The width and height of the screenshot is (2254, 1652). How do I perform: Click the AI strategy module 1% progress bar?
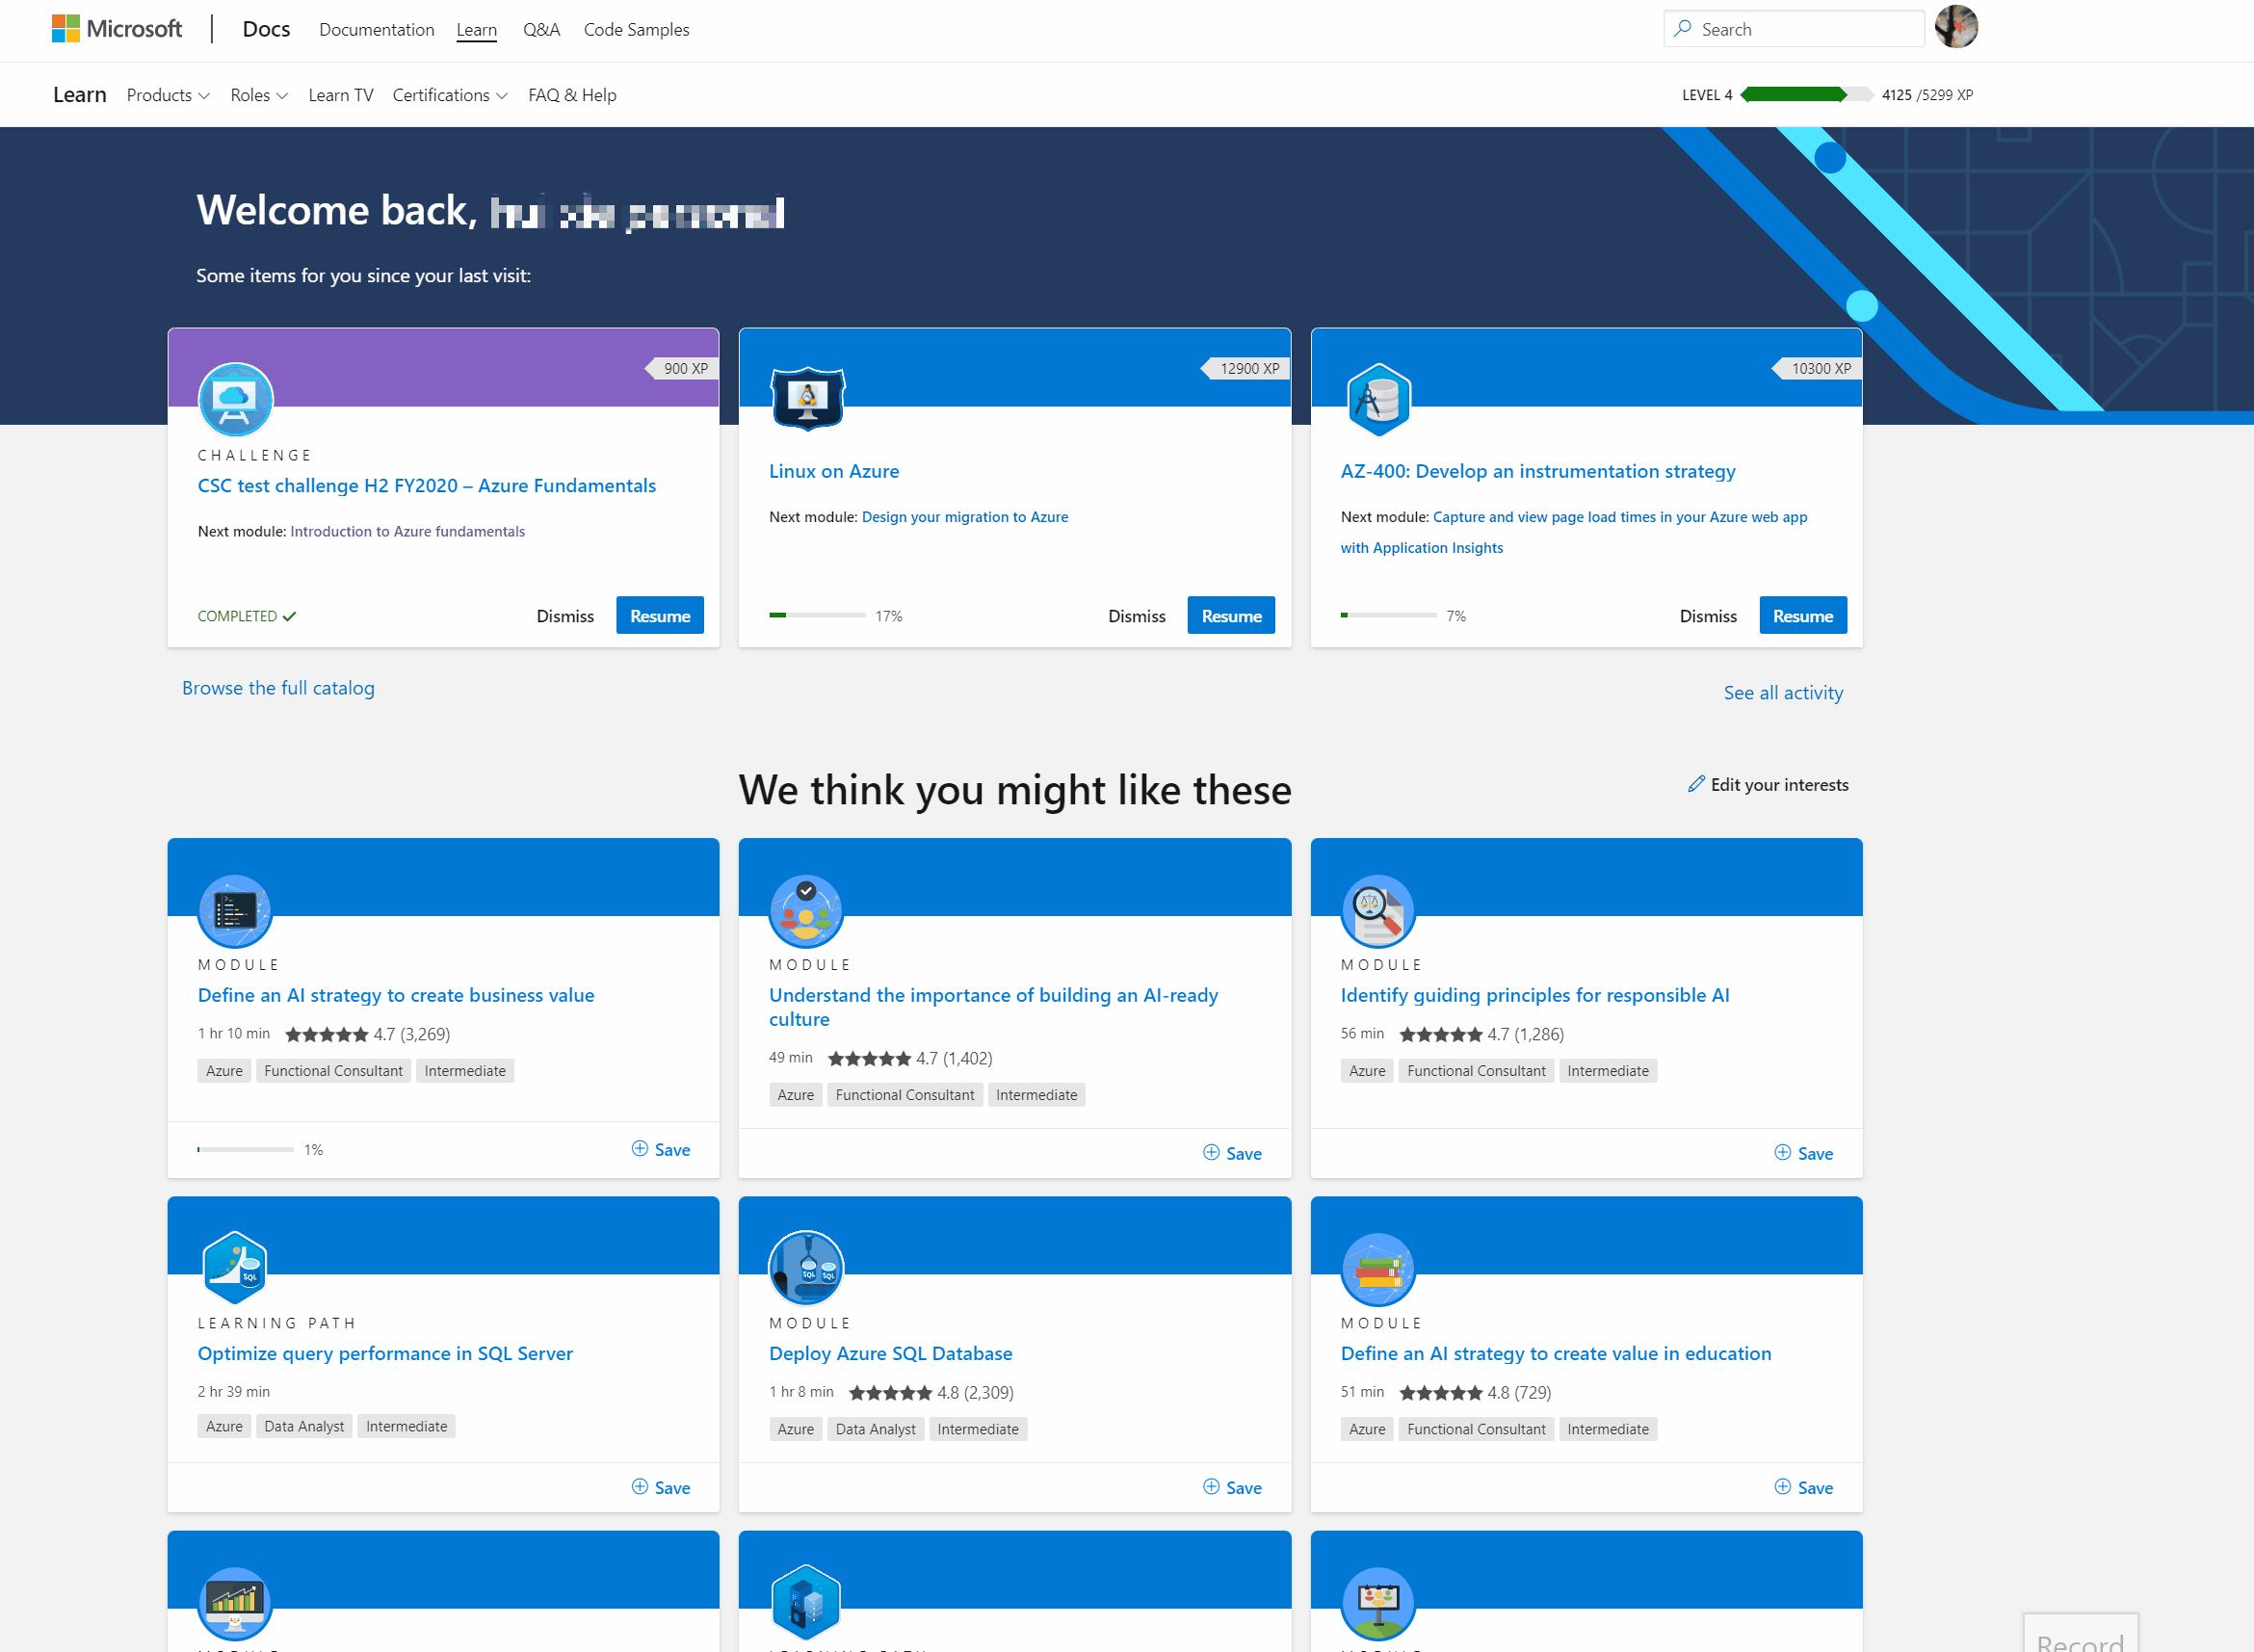point(246,1149)
